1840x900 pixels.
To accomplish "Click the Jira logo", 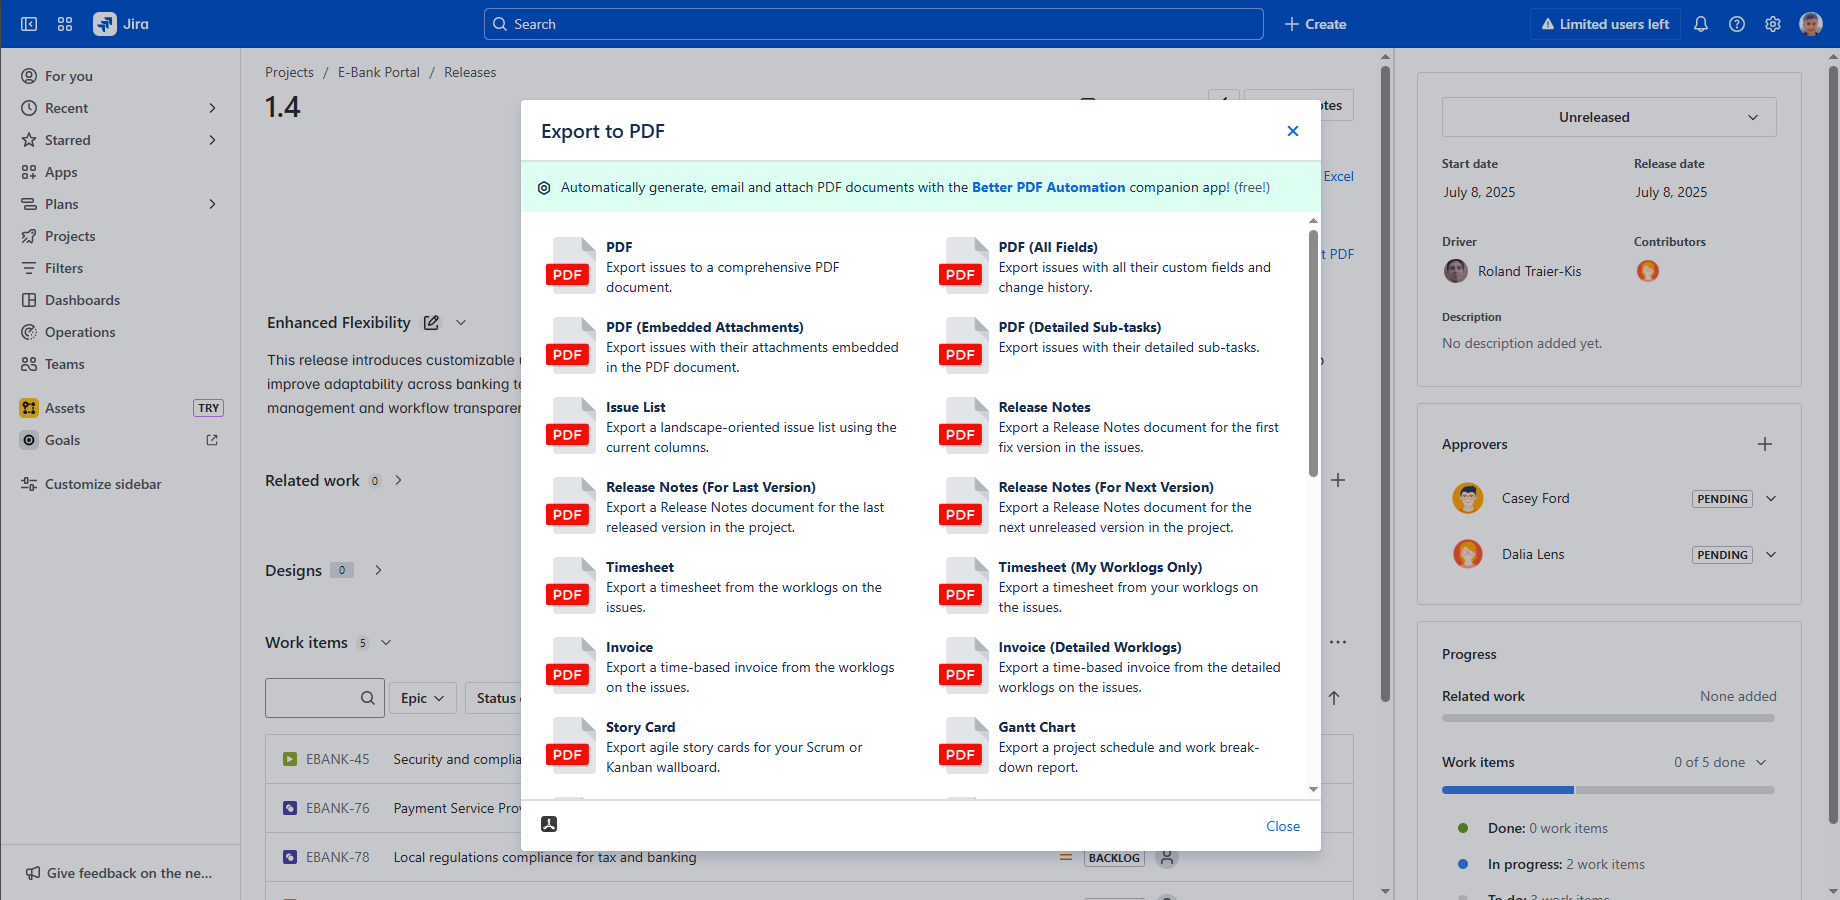I will [x=121, y=24].
